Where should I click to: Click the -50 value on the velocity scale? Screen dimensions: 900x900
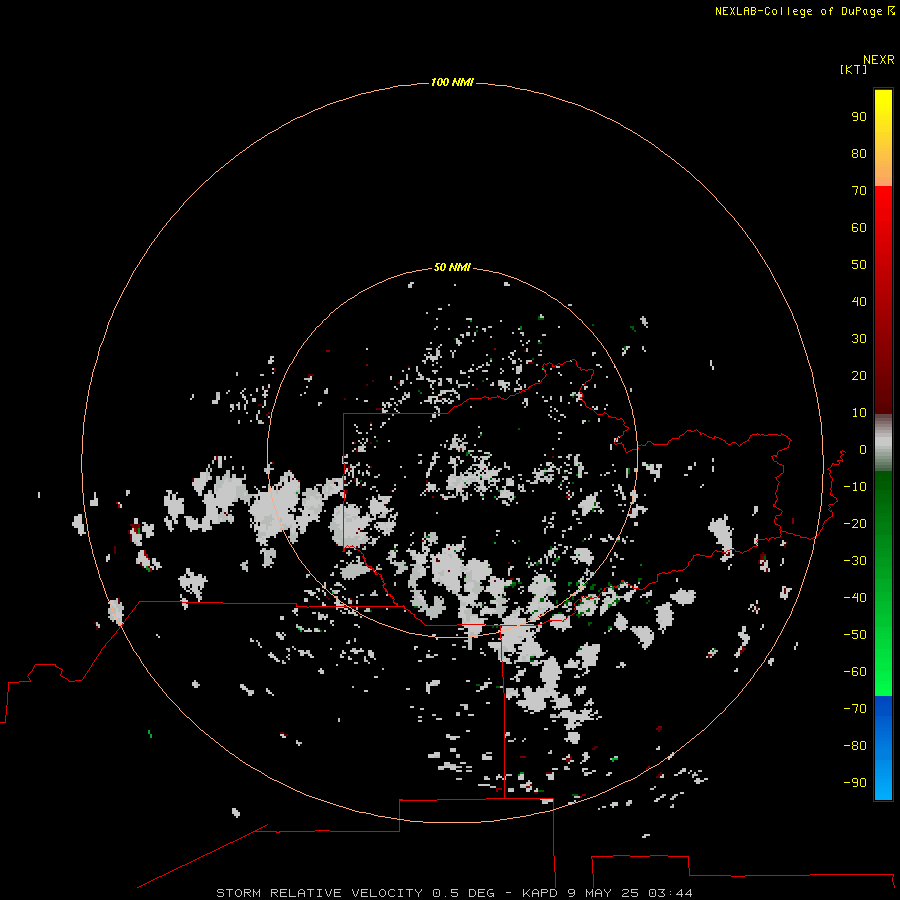(x=855, y=635)
